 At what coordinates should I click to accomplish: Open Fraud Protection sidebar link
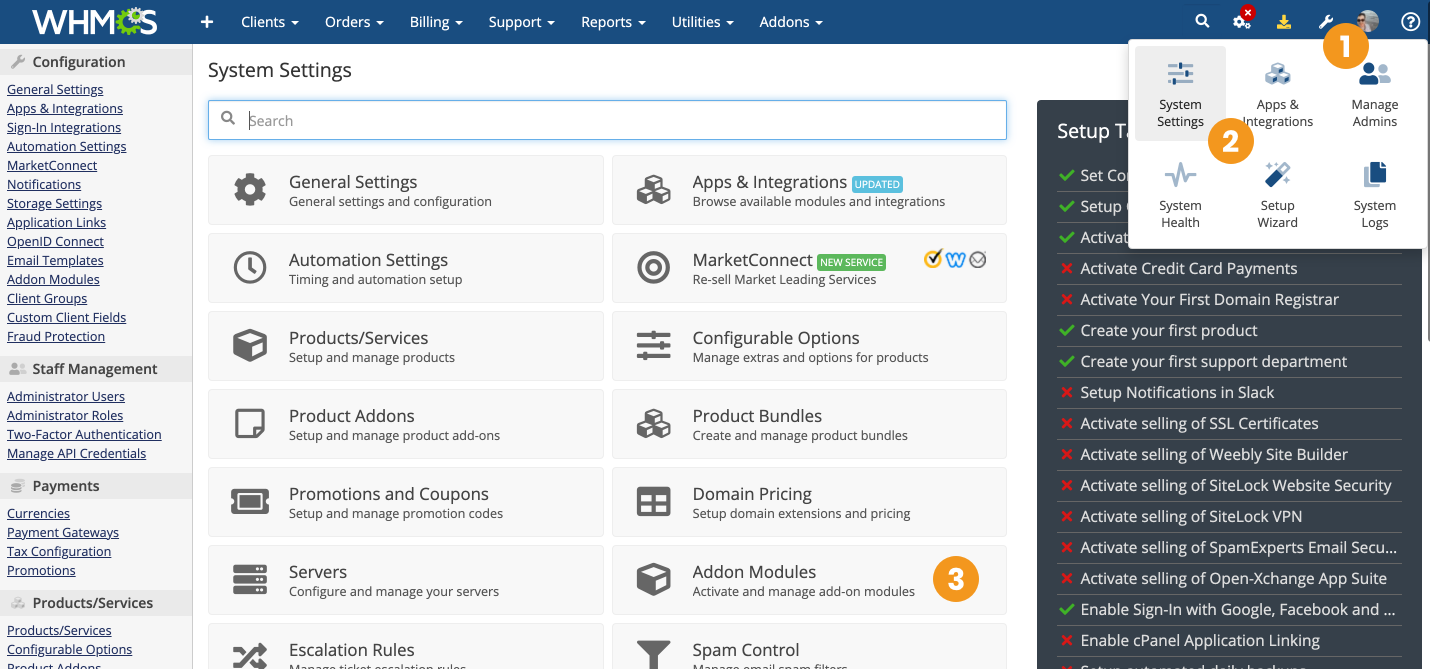coord(56,336)
